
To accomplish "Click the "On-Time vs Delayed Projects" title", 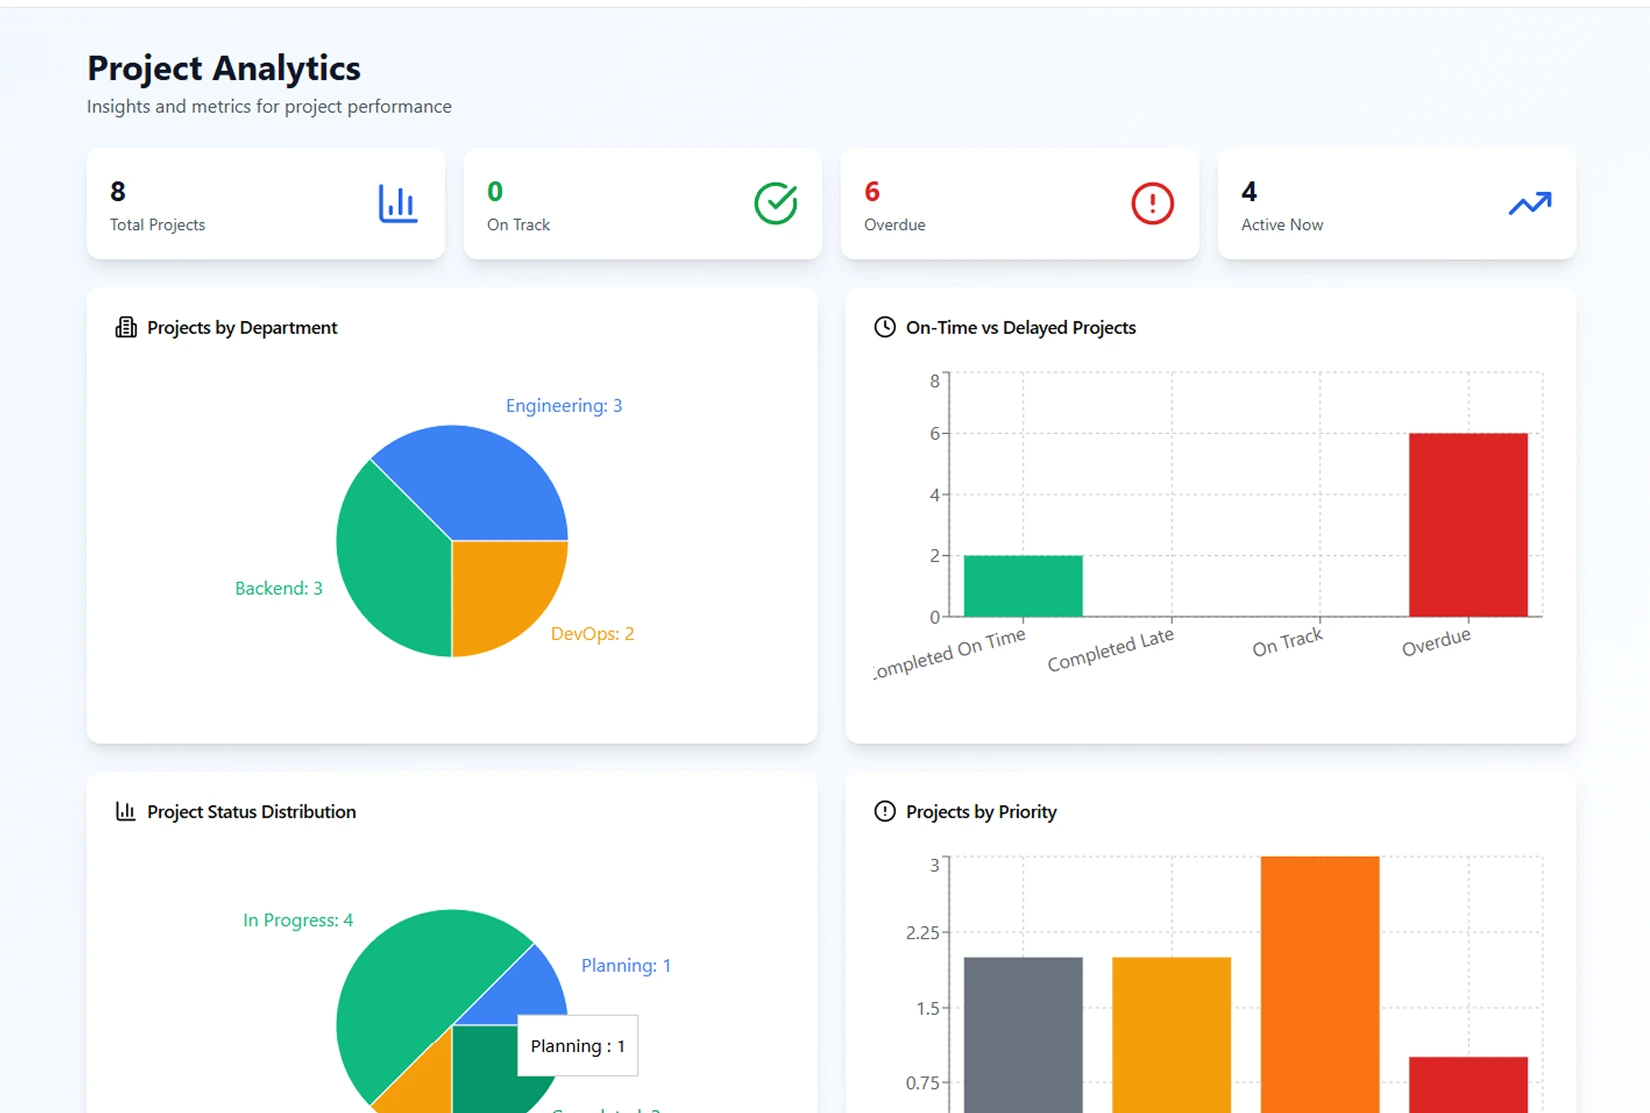I will (1021, 327).
